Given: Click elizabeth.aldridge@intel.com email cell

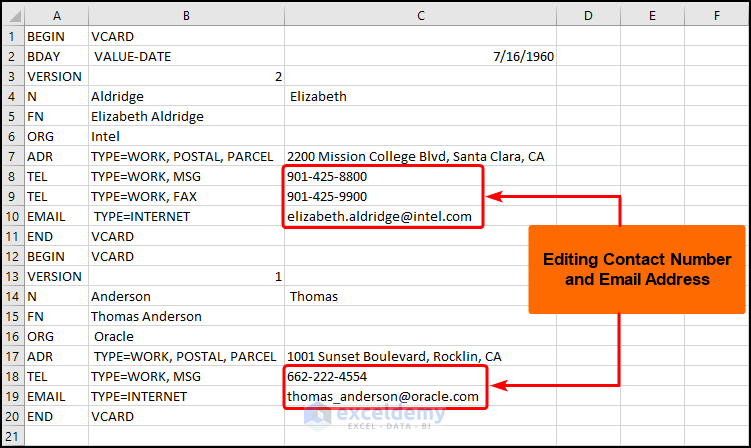Looking at the screenshot, I should tap(421, 217).
